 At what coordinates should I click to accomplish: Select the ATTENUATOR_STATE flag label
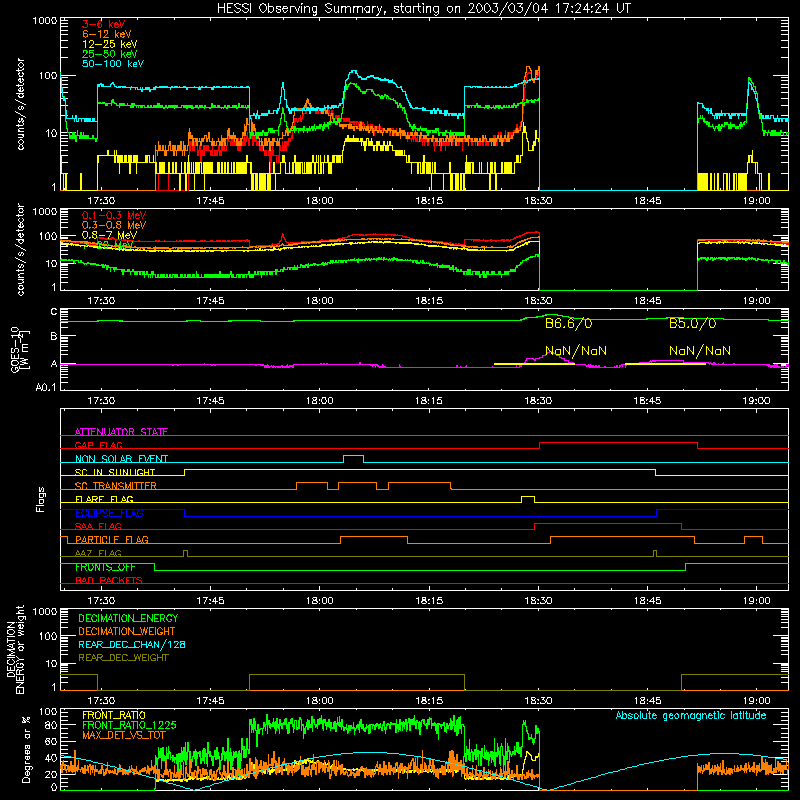(121, 432)
